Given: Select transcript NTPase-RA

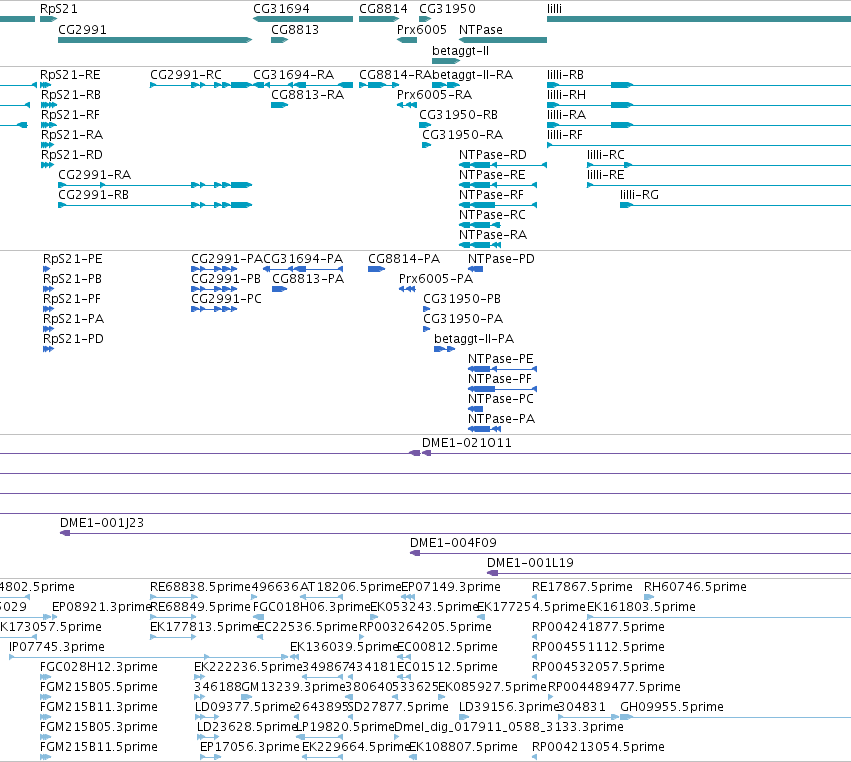Looking at the screenshot, I should coord(493,235).
